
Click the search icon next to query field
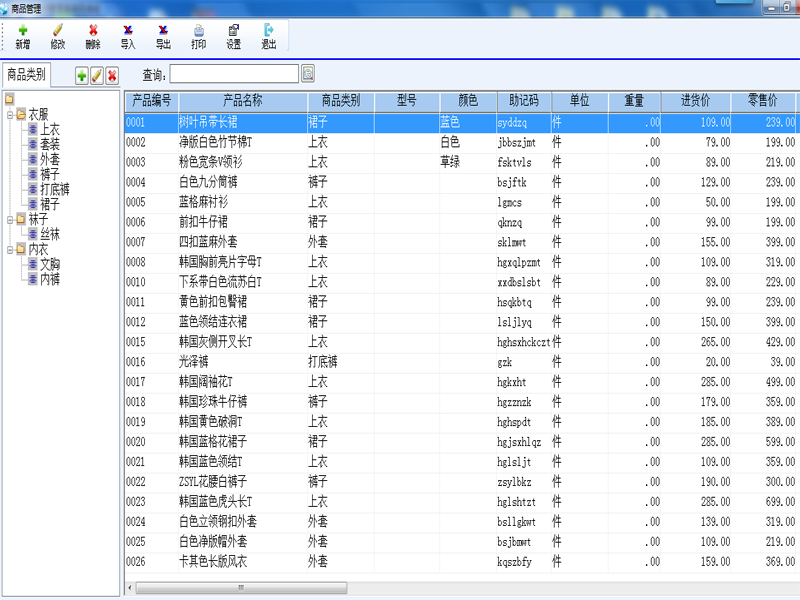[x=308, y=74]
